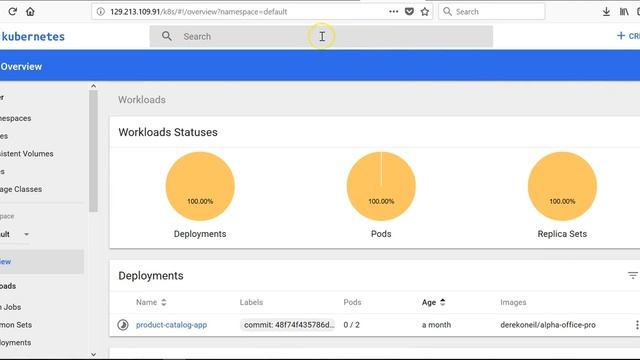The height and width of the screenshot is (360, 640).
Task: Click the plus Create icon
Action: [x=621, y=36]
